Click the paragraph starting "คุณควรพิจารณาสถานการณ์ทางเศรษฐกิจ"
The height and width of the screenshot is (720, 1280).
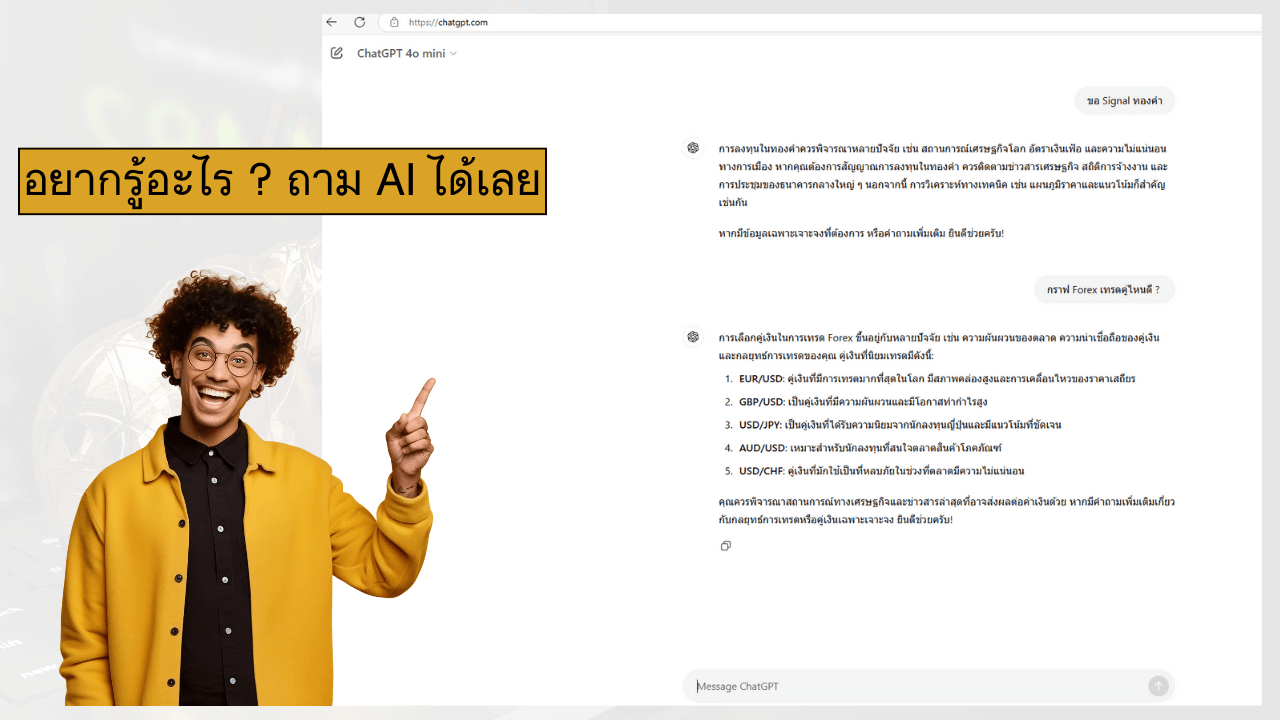pos(946,510)
